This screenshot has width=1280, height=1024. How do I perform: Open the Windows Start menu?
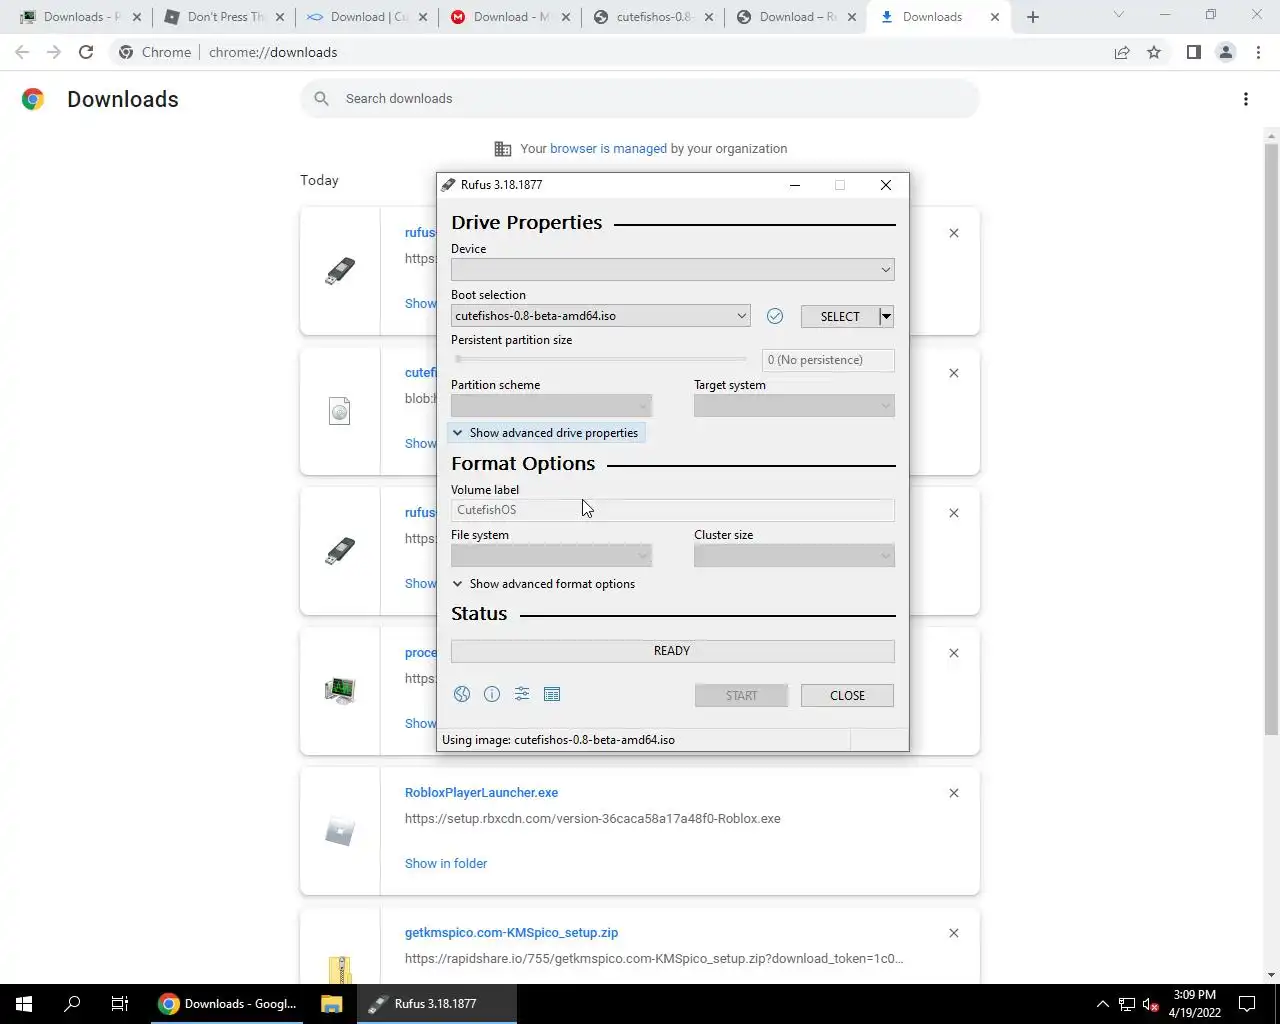(x=24, y=1004)
